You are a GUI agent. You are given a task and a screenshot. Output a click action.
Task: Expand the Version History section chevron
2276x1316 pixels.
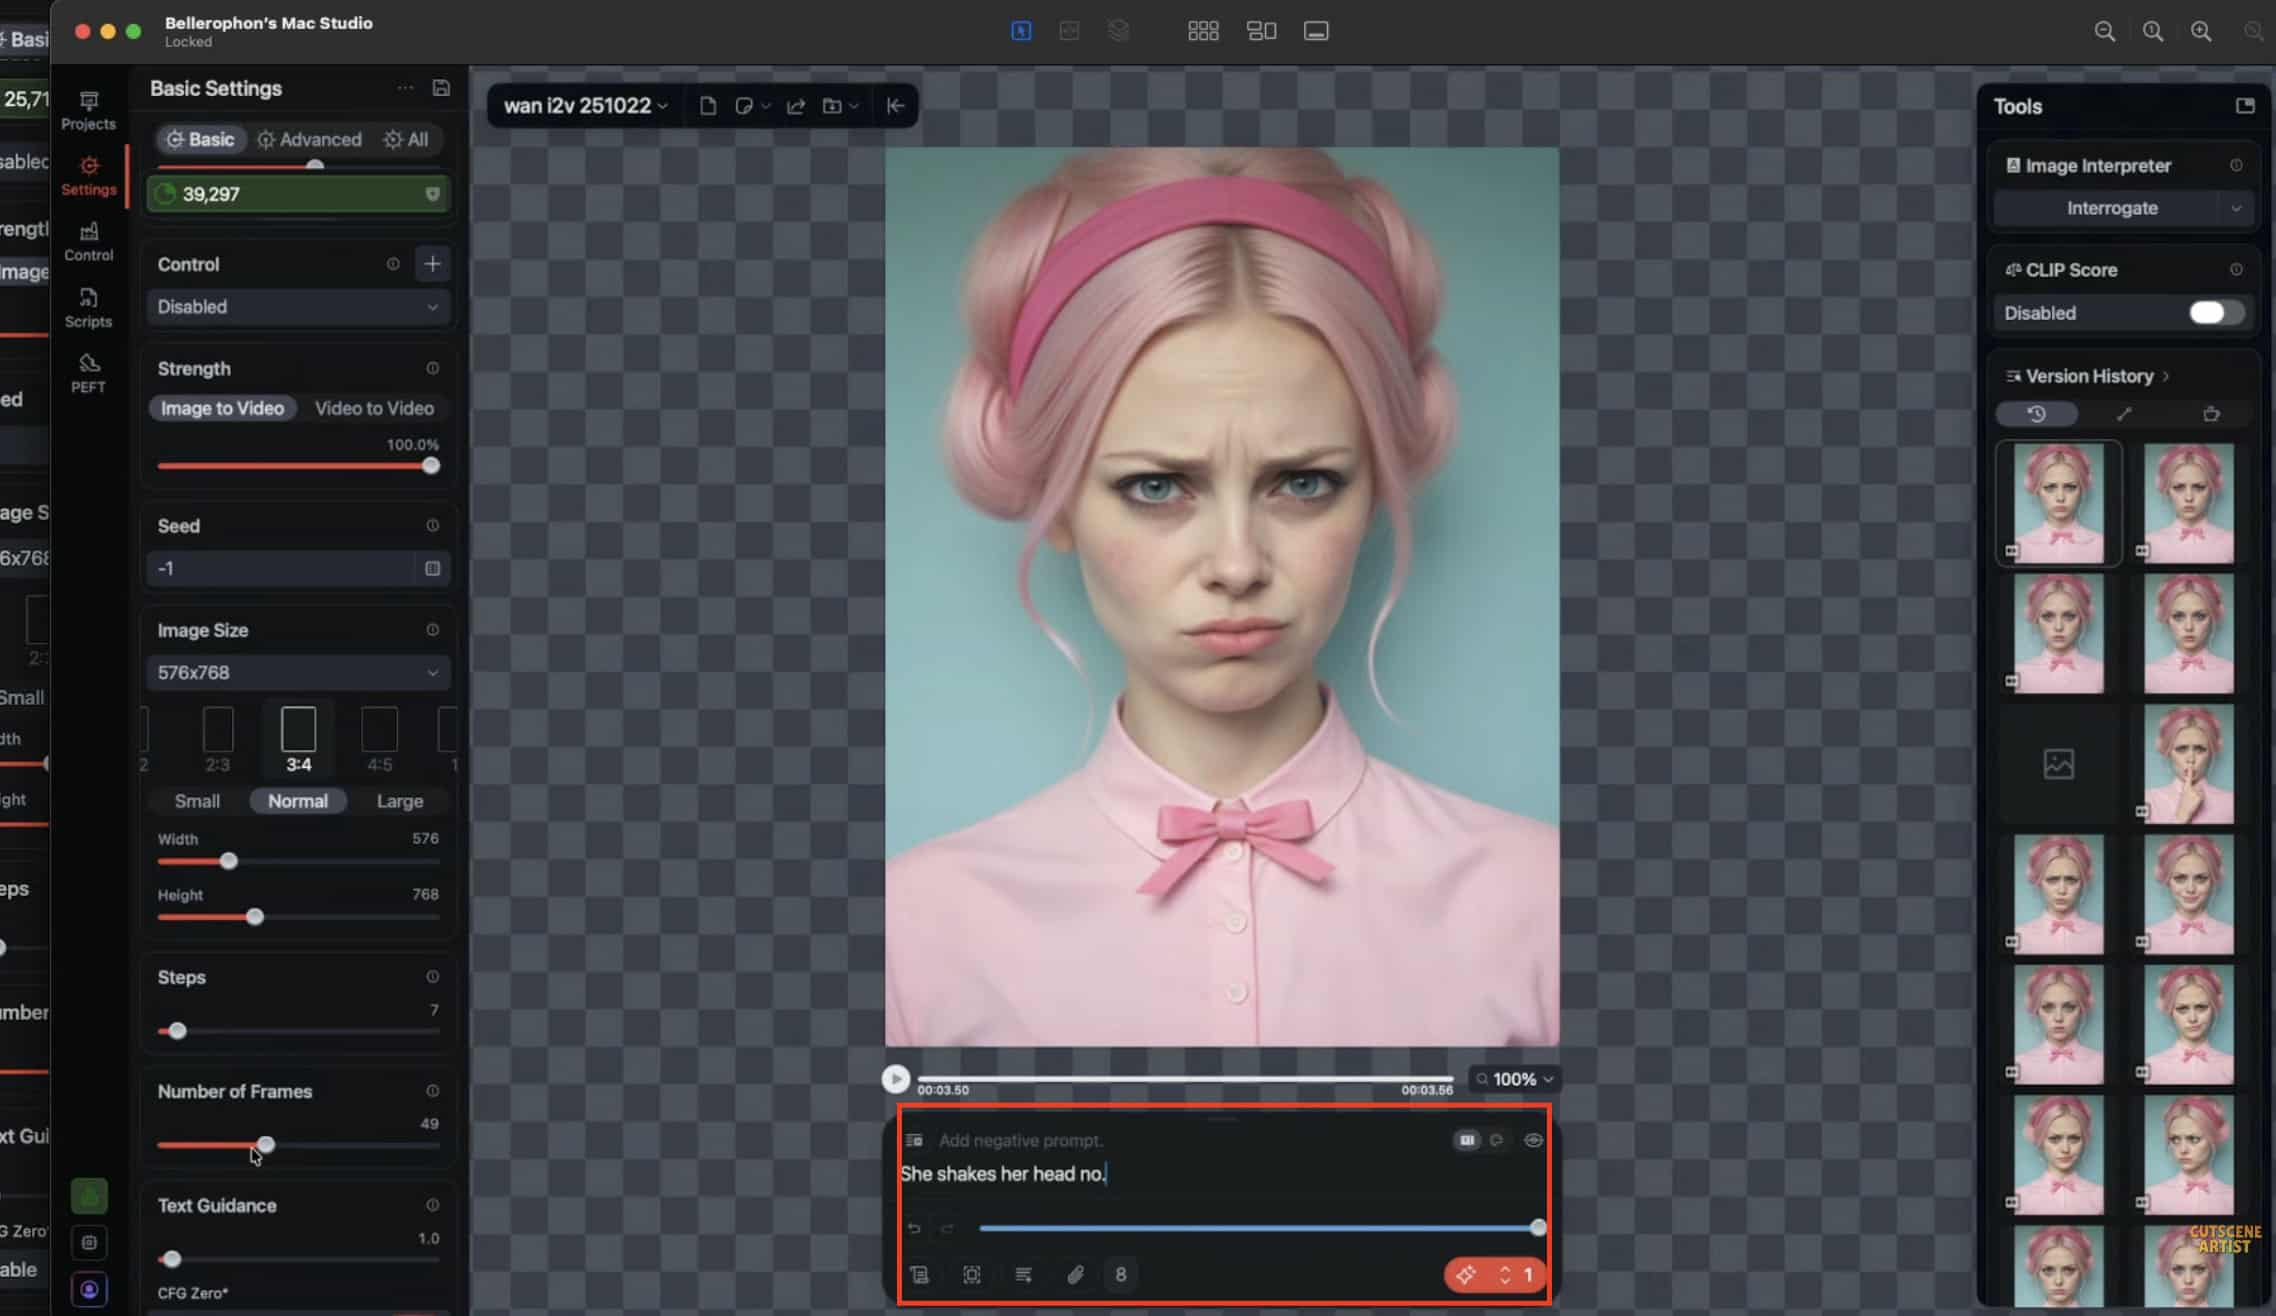coord(2166,376)
